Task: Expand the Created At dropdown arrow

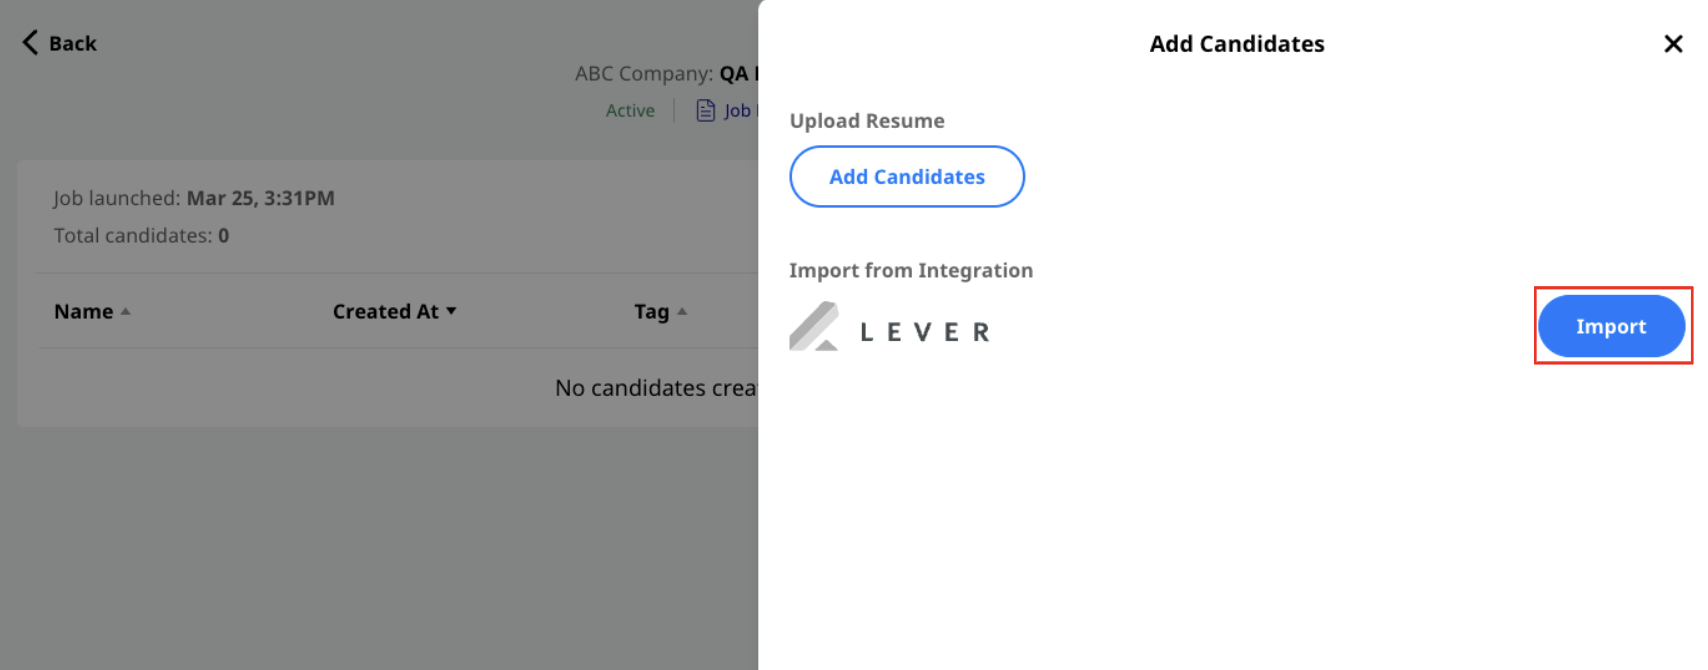Action: tap(452, 311)
